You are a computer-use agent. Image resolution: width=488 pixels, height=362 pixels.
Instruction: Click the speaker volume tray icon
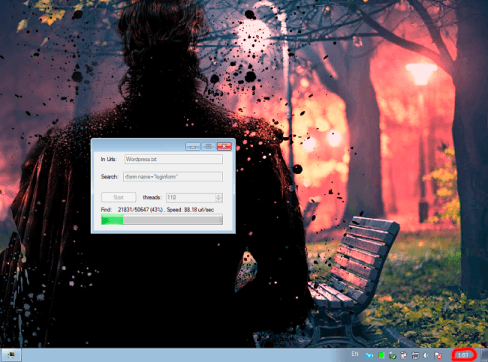pyautogui.click(x=426, y=356)
